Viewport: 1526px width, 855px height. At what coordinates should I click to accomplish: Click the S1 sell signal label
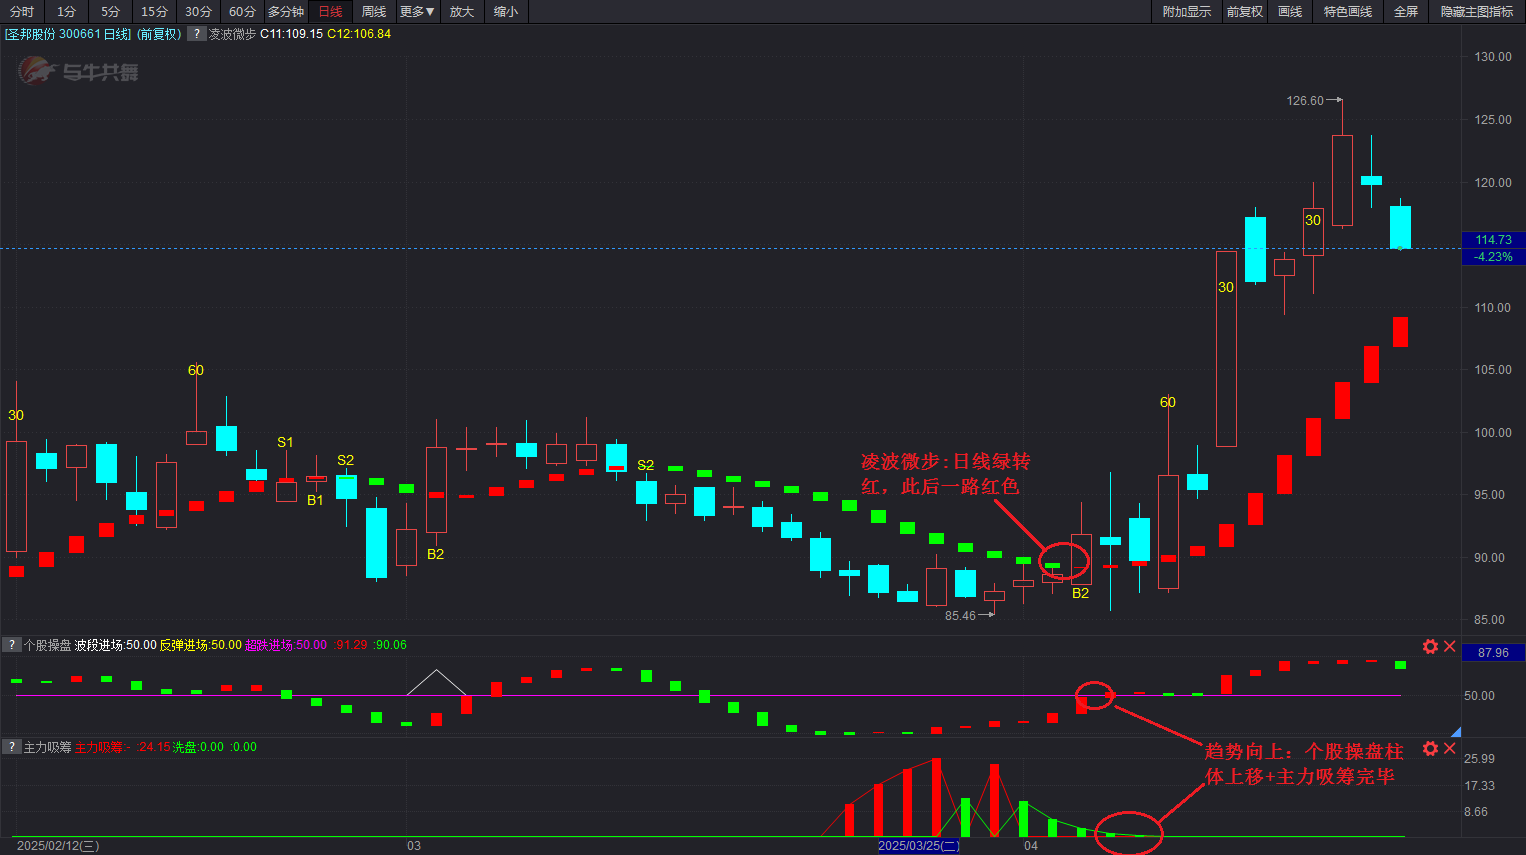286,442
